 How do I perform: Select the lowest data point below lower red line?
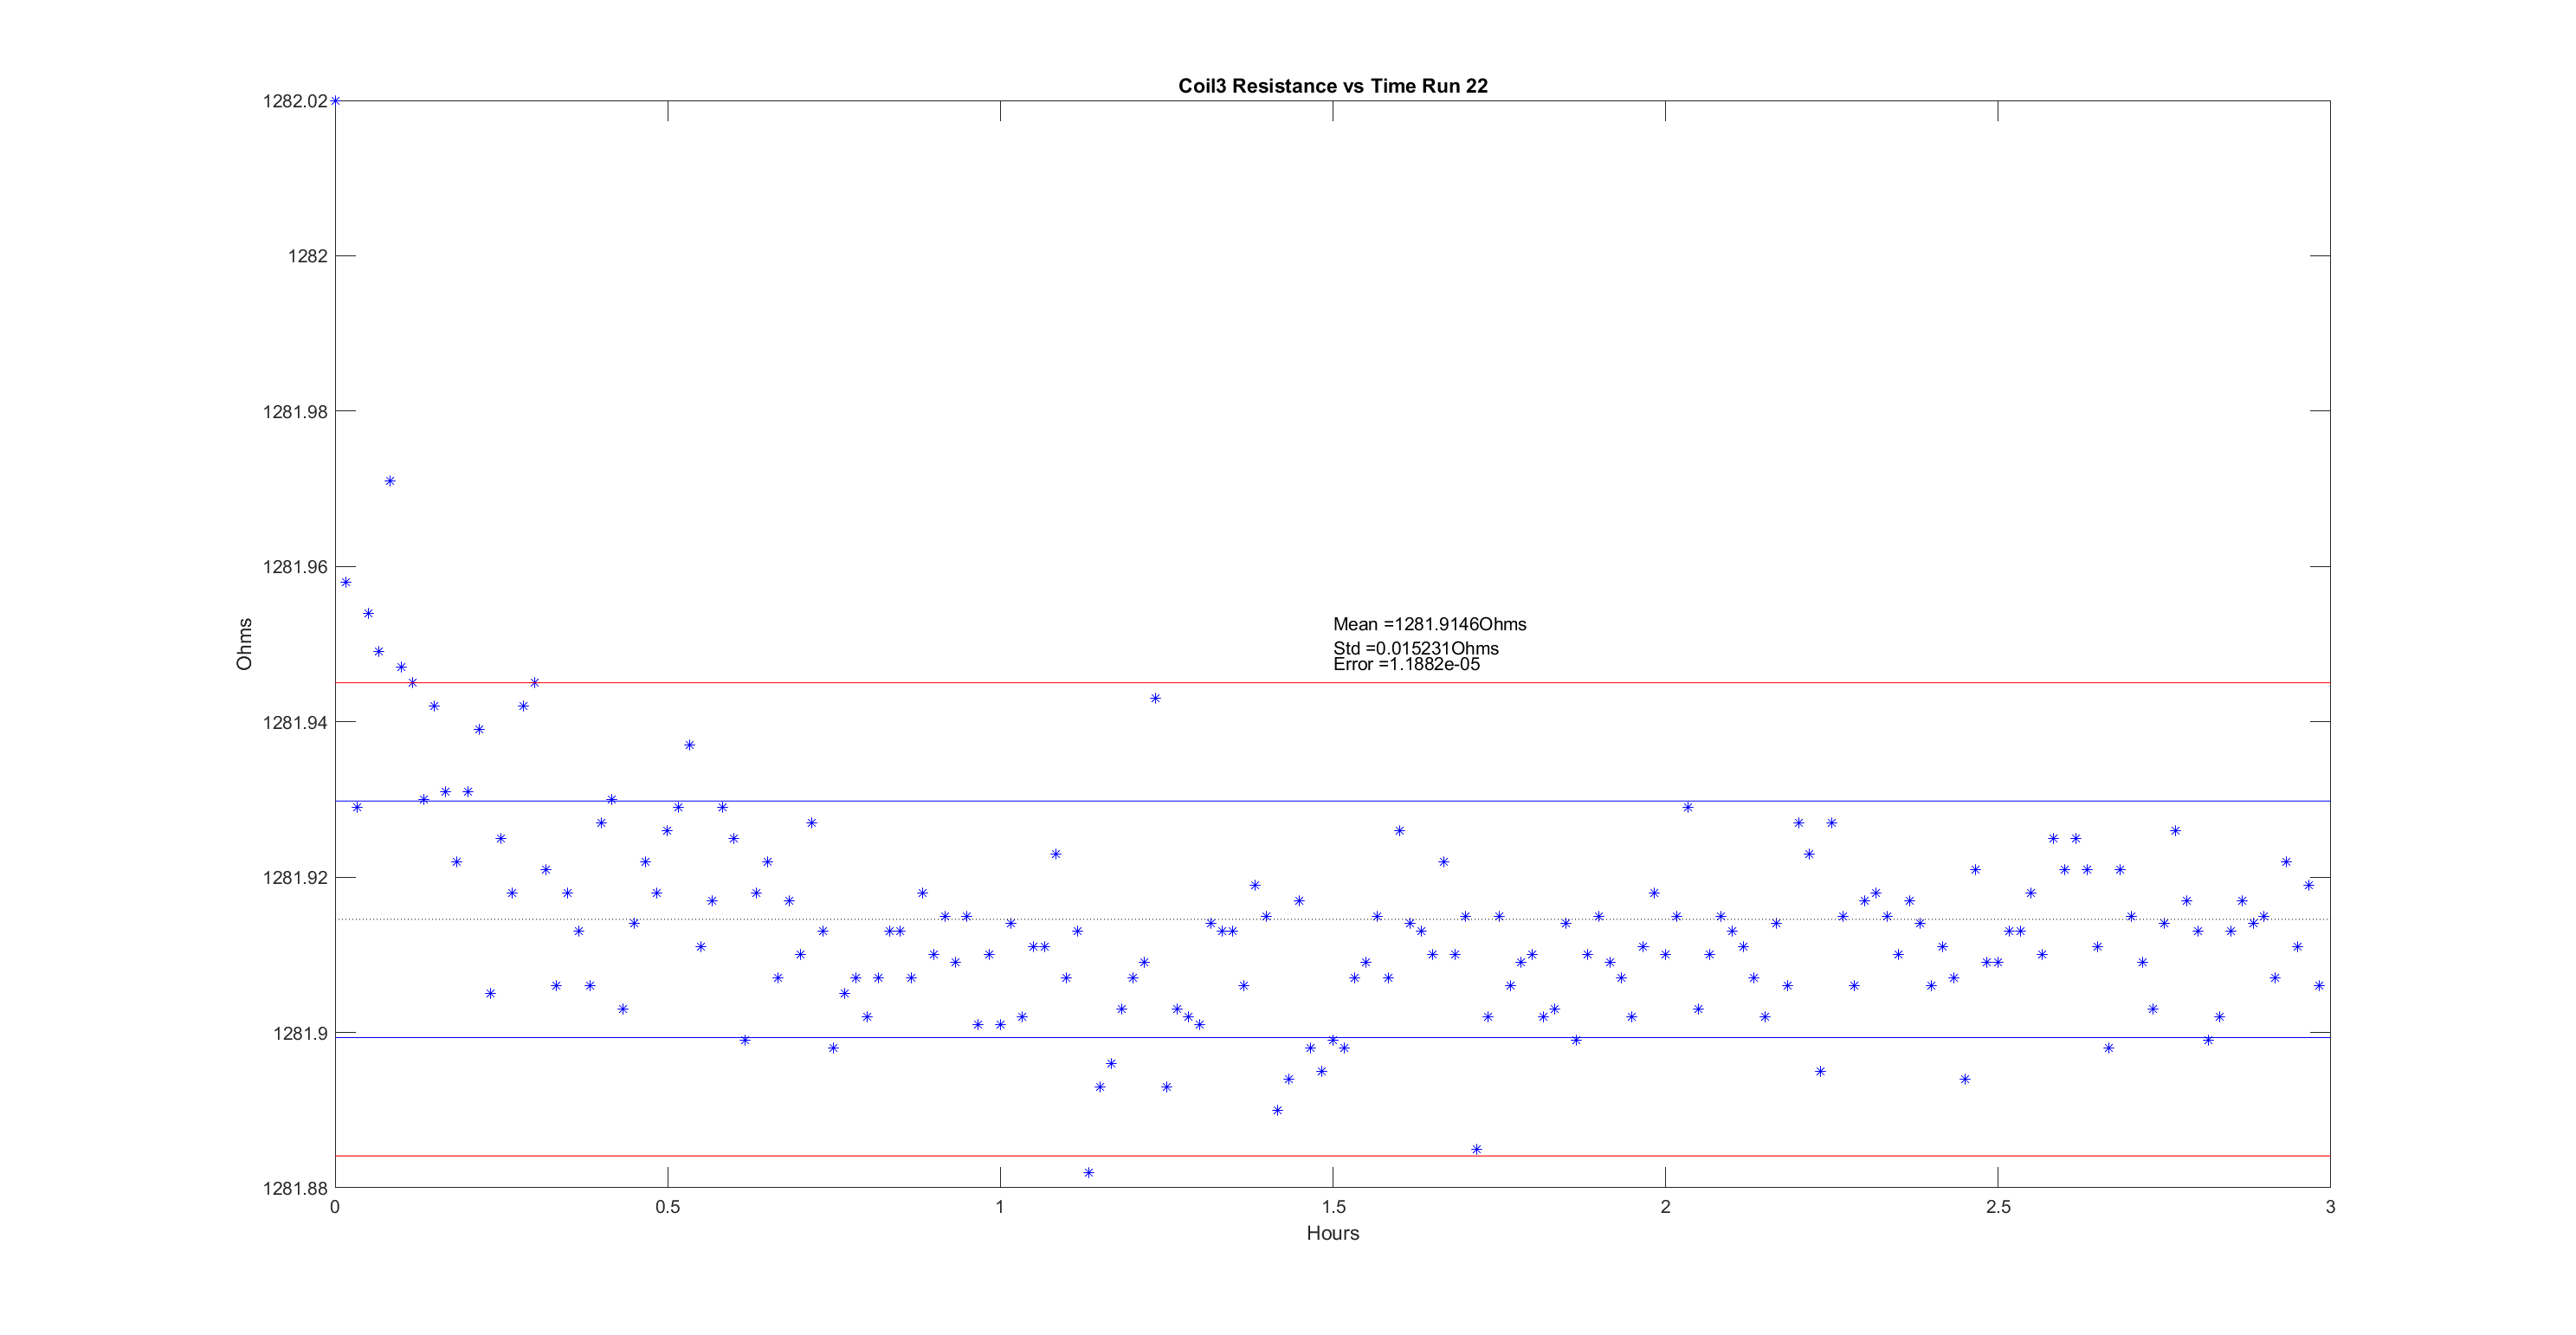1088,1173
